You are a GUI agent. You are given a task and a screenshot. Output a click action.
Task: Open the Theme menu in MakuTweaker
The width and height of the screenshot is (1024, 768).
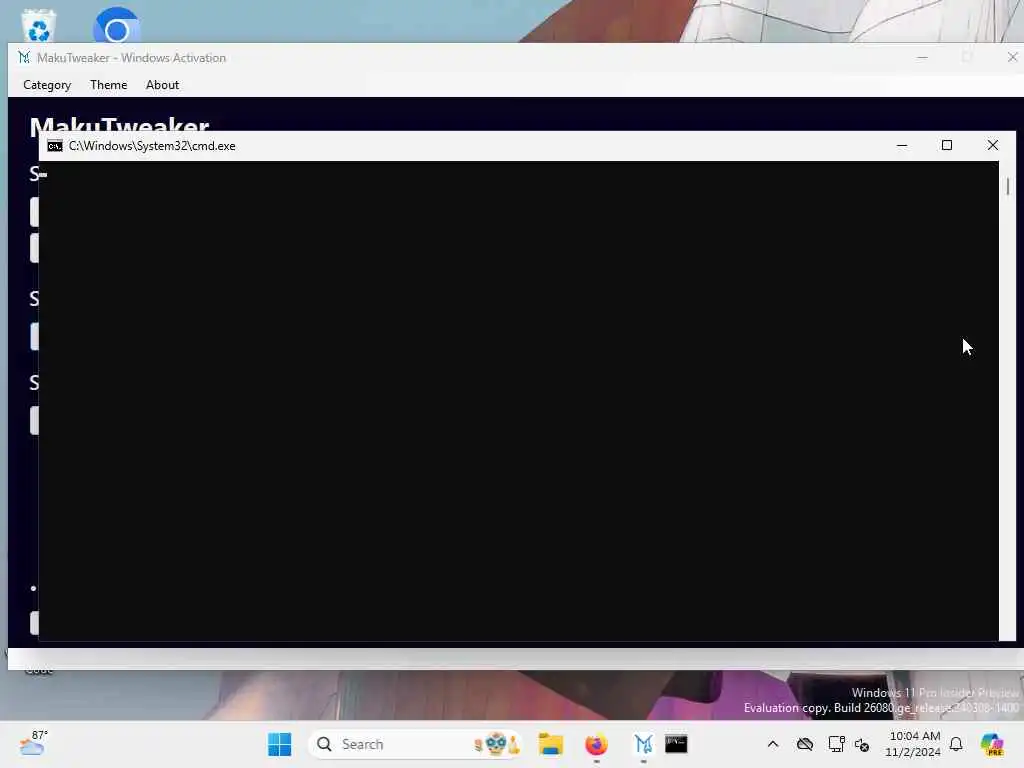pos(108,85)
